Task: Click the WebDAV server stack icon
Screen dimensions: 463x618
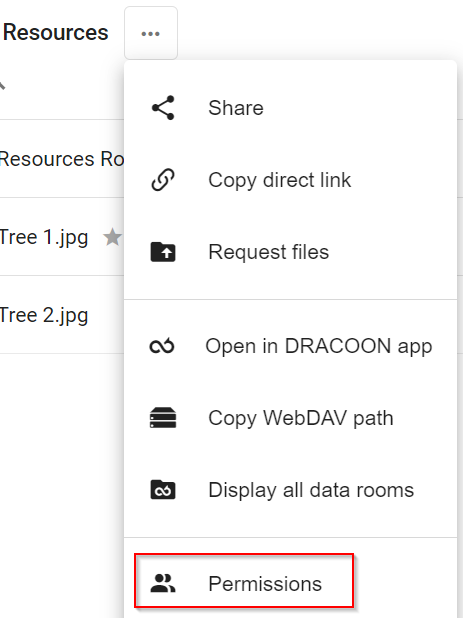Action: 163,418
